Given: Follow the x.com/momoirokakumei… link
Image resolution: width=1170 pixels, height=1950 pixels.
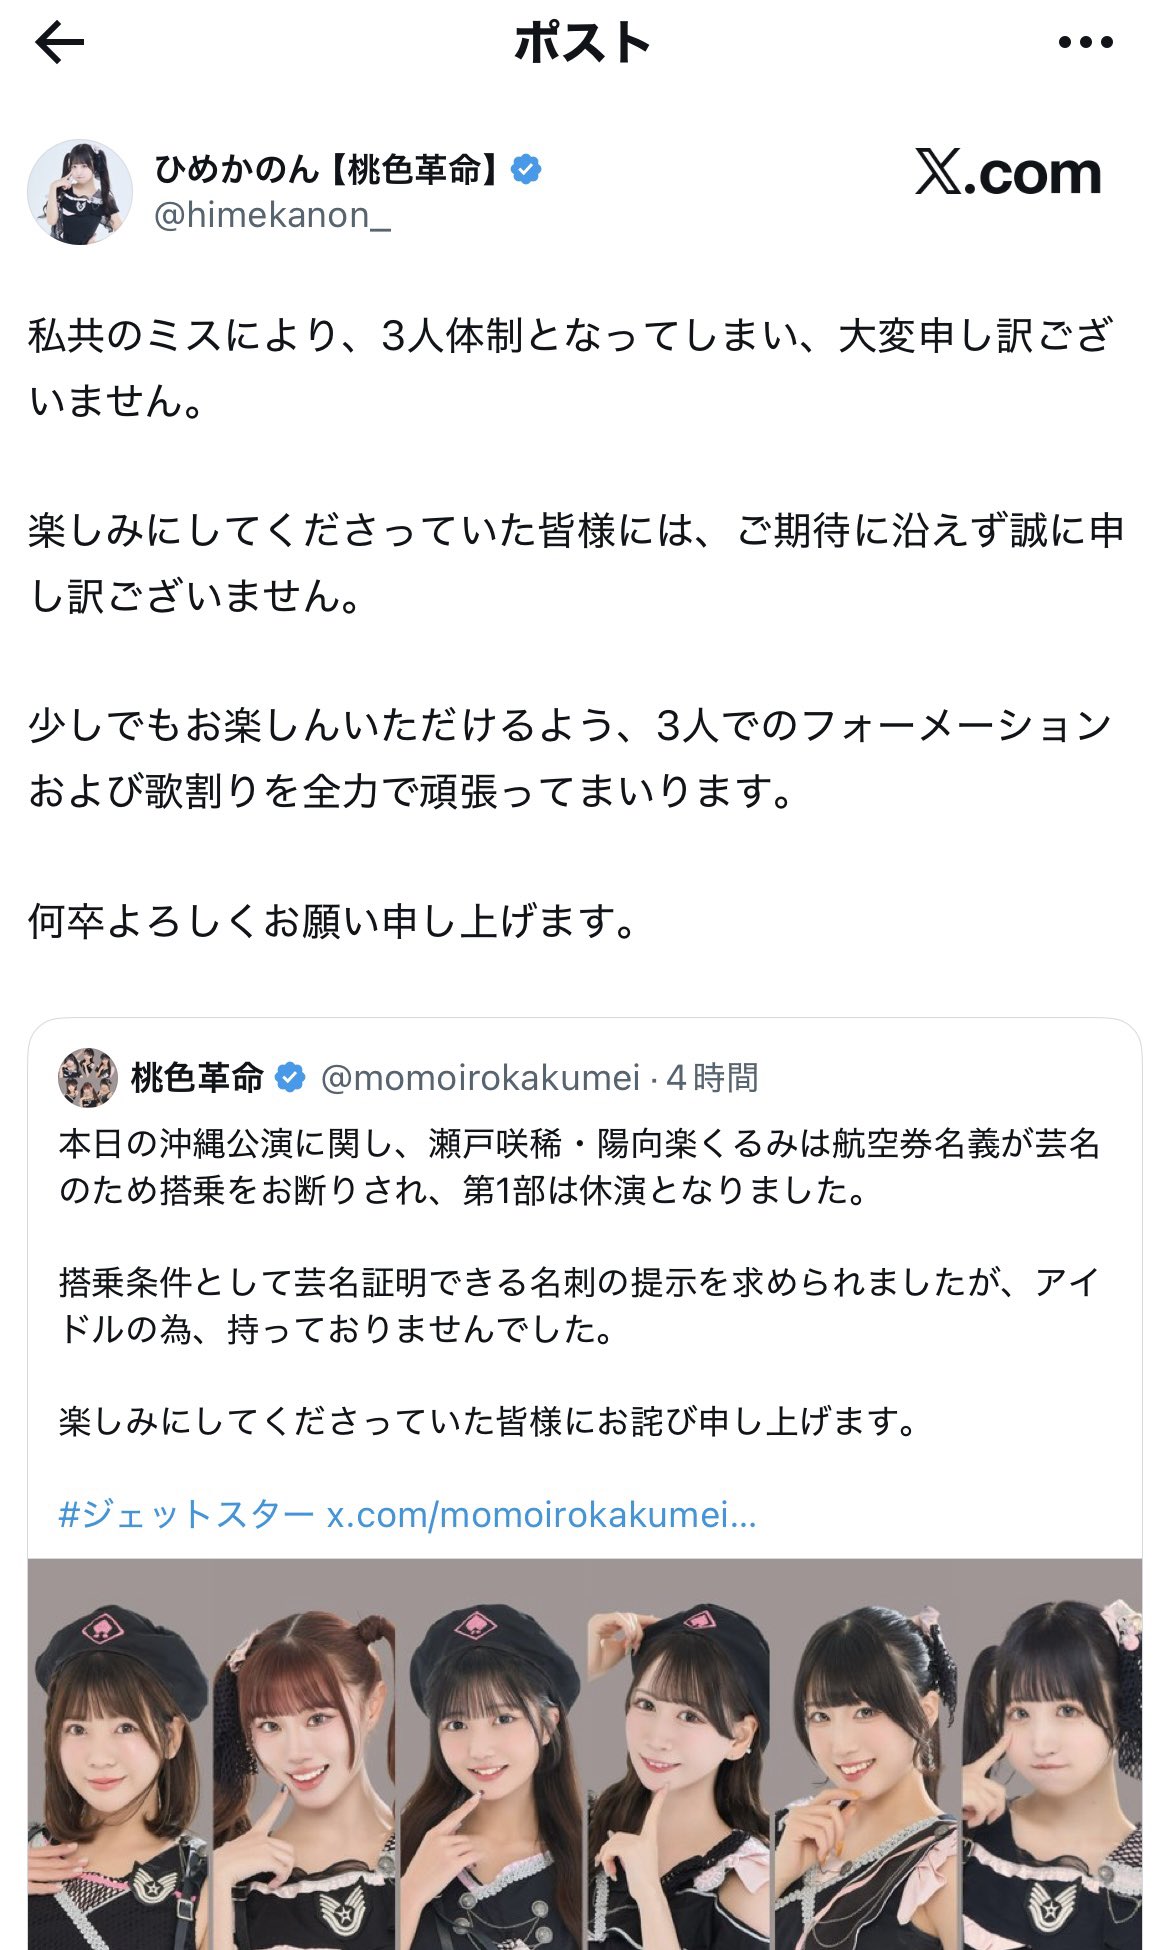Looking at the screenshot, I should 541,1515.
